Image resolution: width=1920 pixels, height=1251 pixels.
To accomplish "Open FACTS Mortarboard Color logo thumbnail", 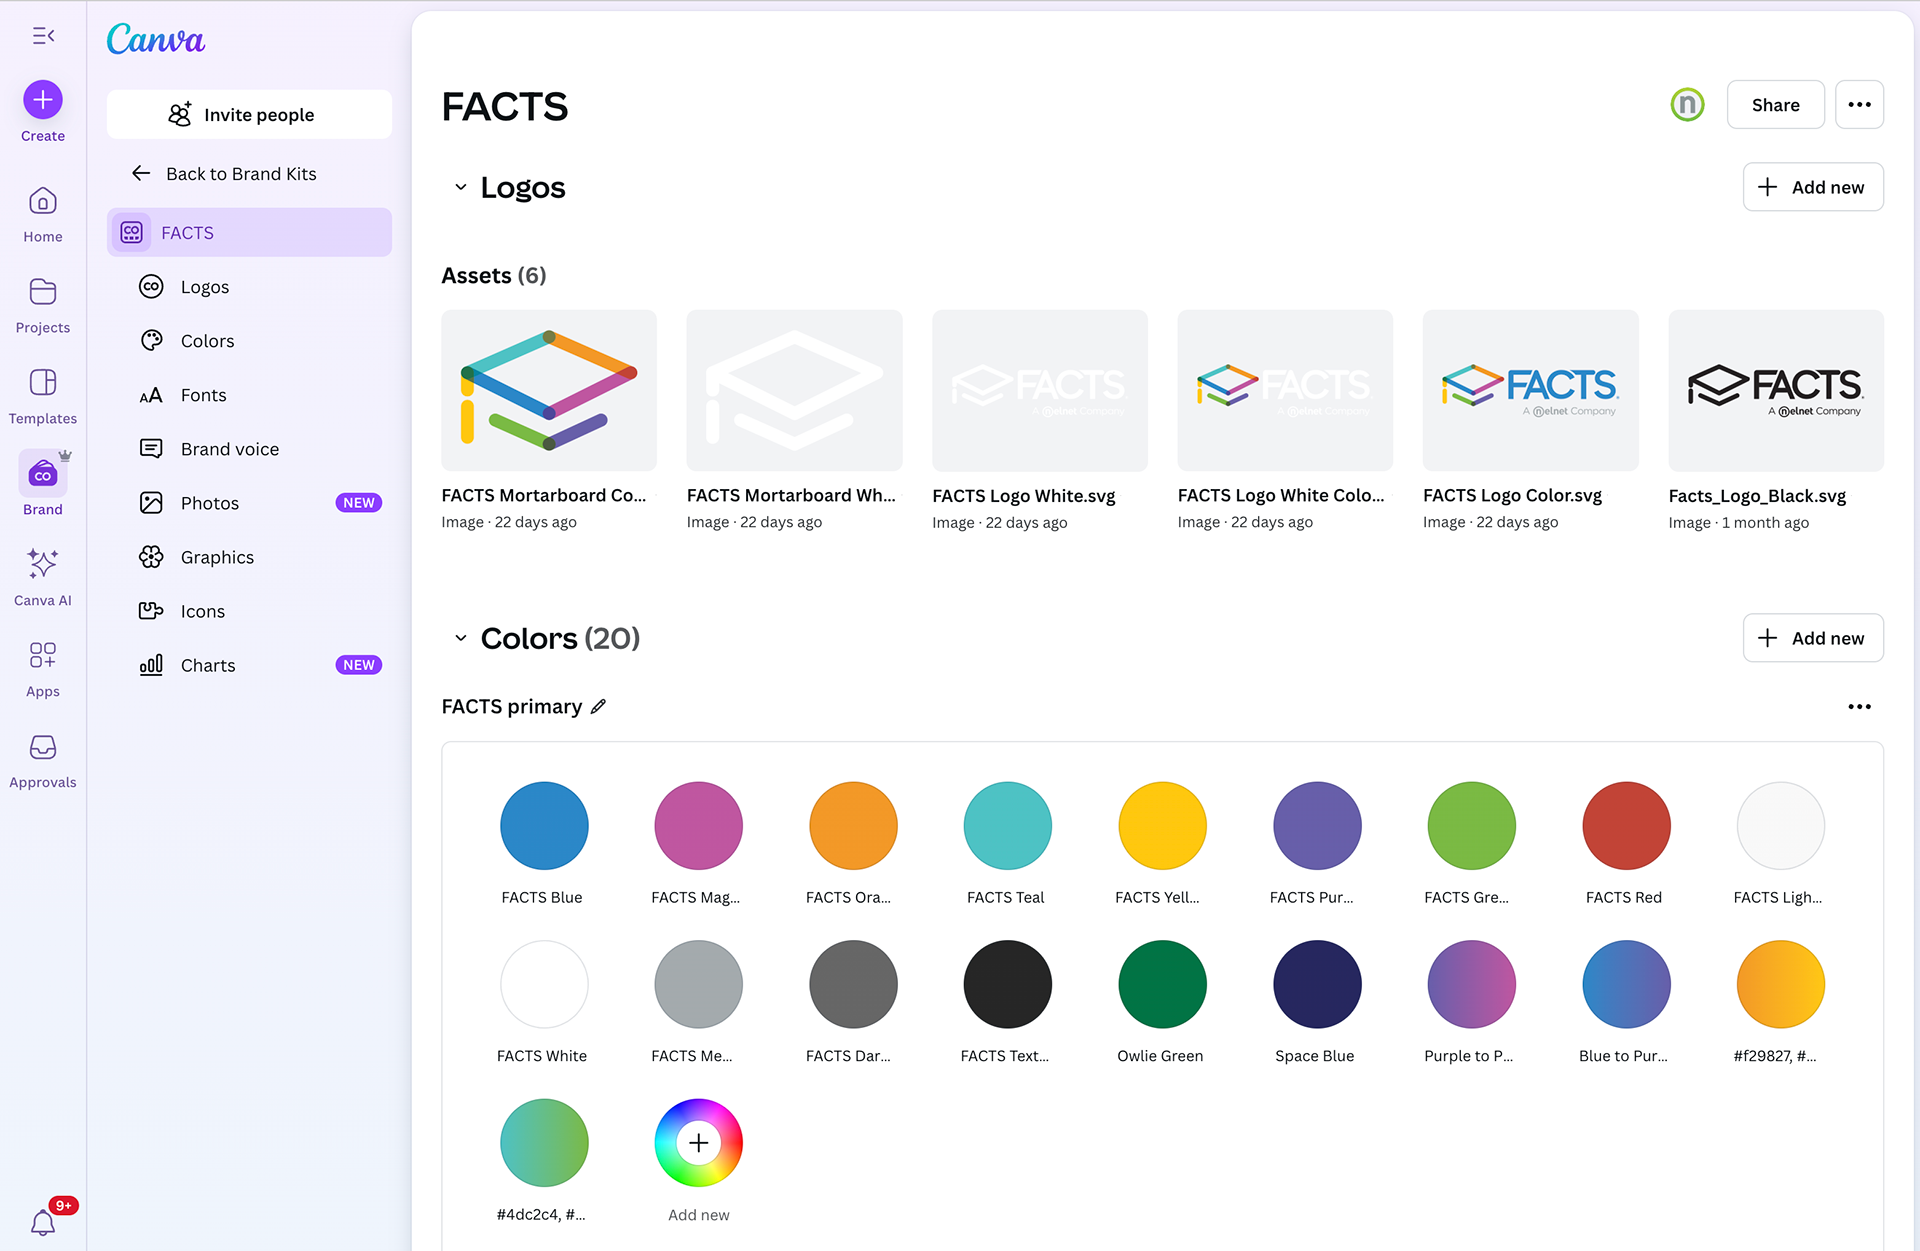I will coord(549,390).
